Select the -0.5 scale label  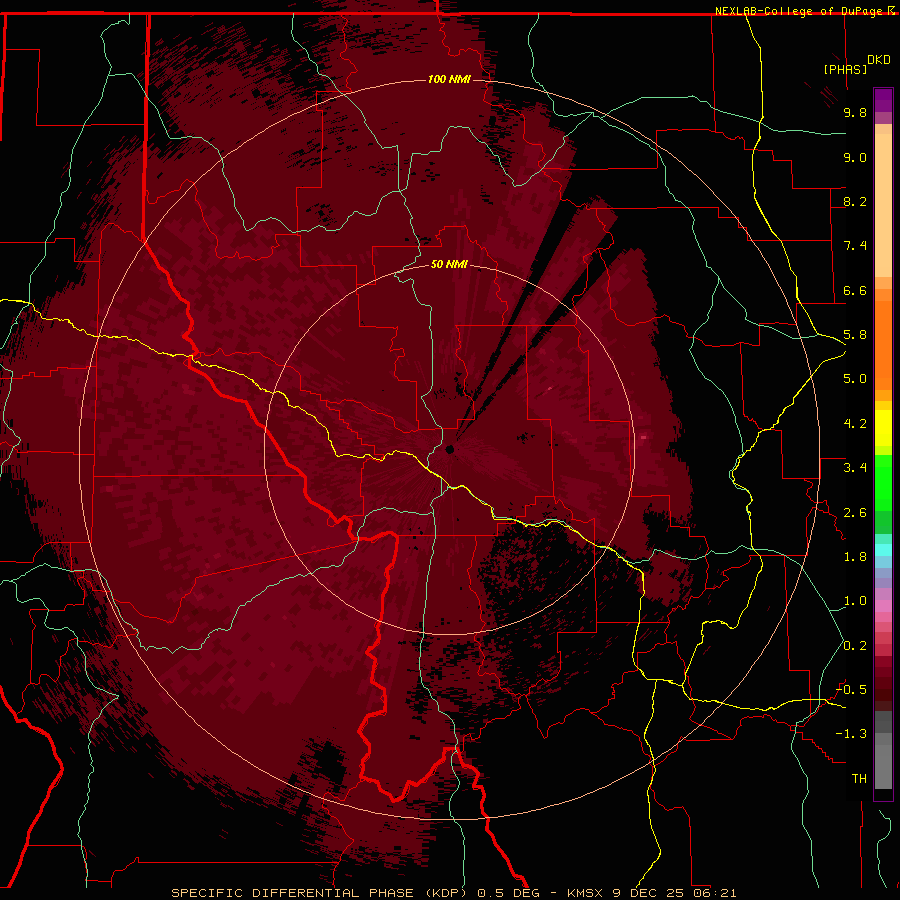tap(851, 690)
